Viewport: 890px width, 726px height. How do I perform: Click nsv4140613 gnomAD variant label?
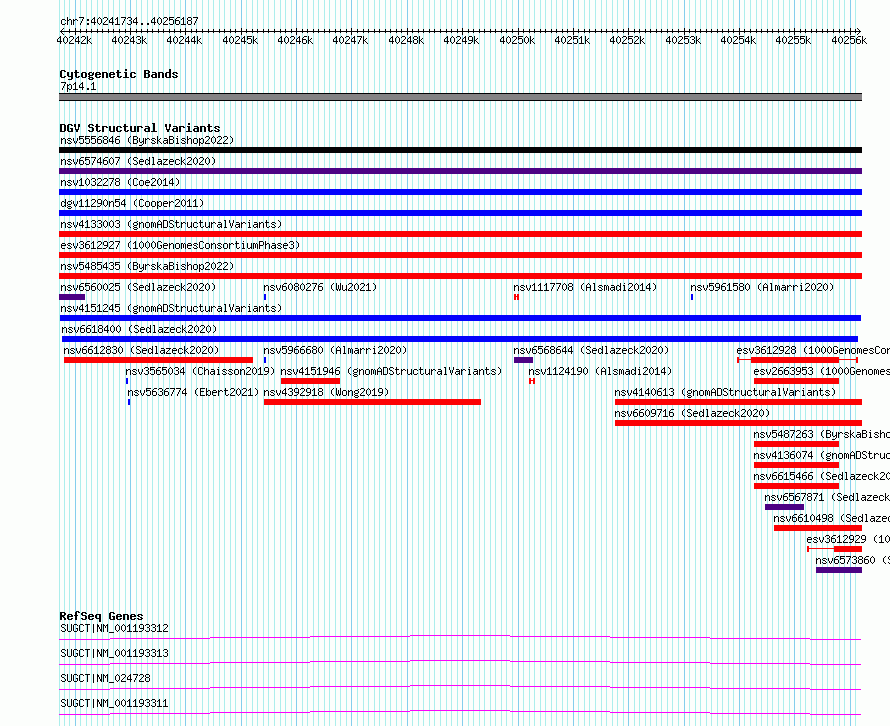(x=725, y=392)
